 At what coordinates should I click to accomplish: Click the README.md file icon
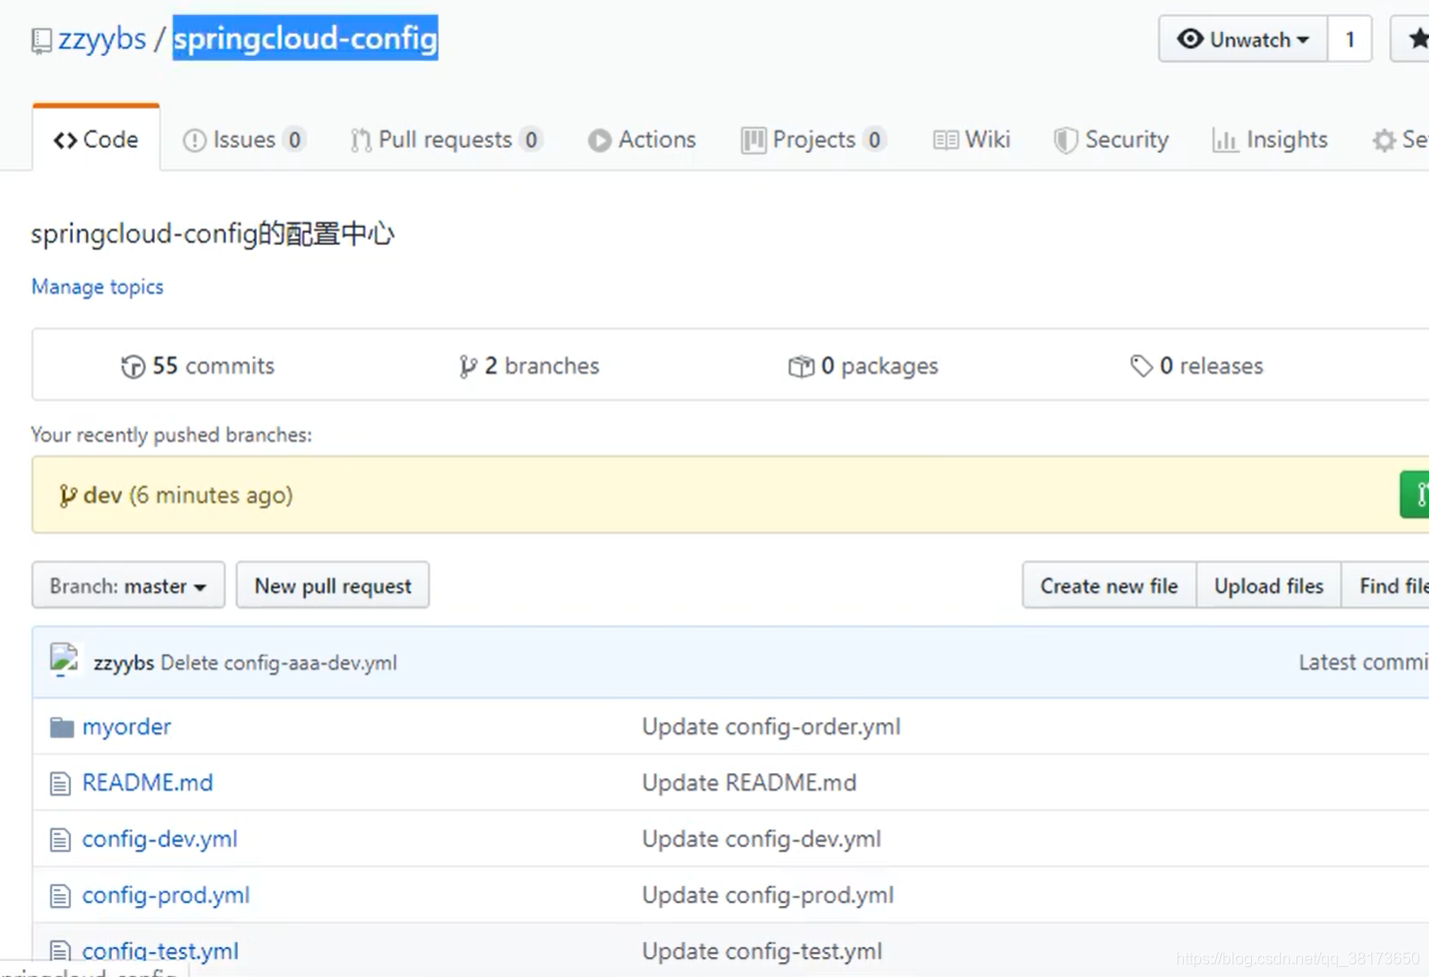click(x=60, y=783)
